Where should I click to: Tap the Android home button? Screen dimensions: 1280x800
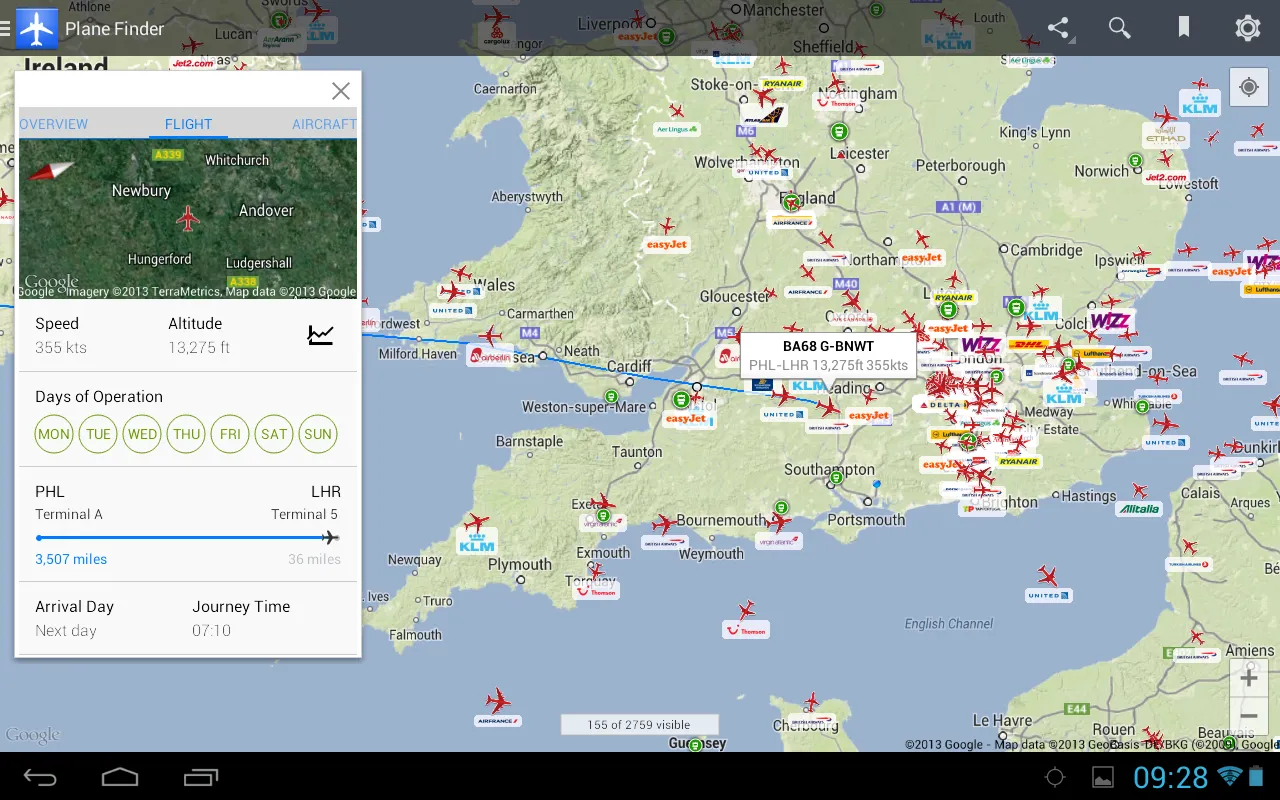click(120, 777)
